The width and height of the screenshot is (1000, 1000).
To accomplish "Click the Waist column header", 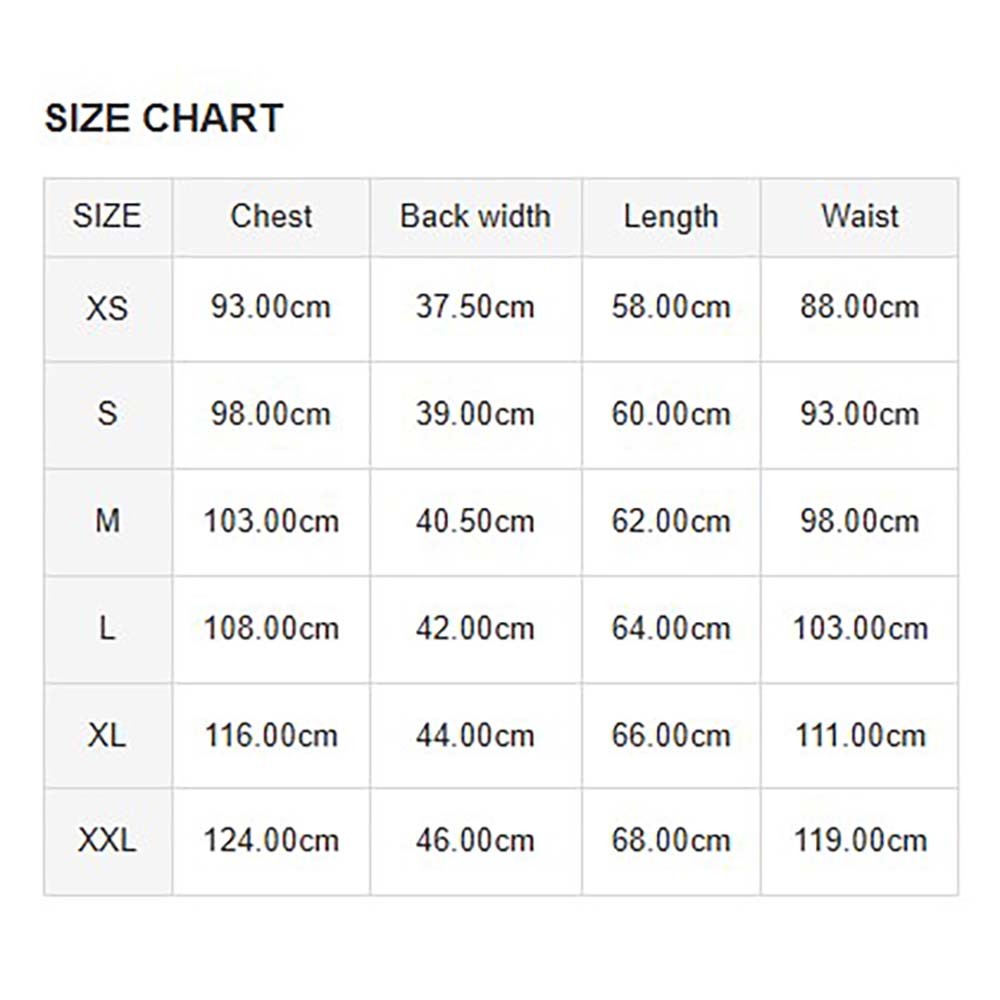I will 859,216.
